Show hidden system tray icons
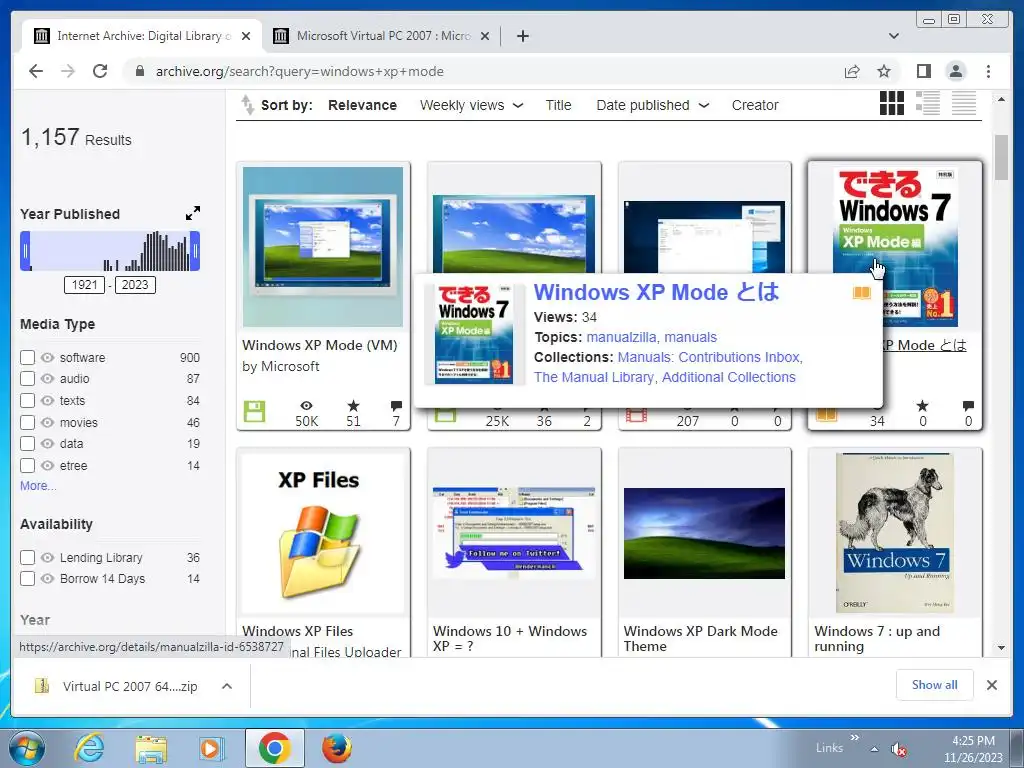The image size is (1024, 768). pyautogui.click(x=874, y=749)
